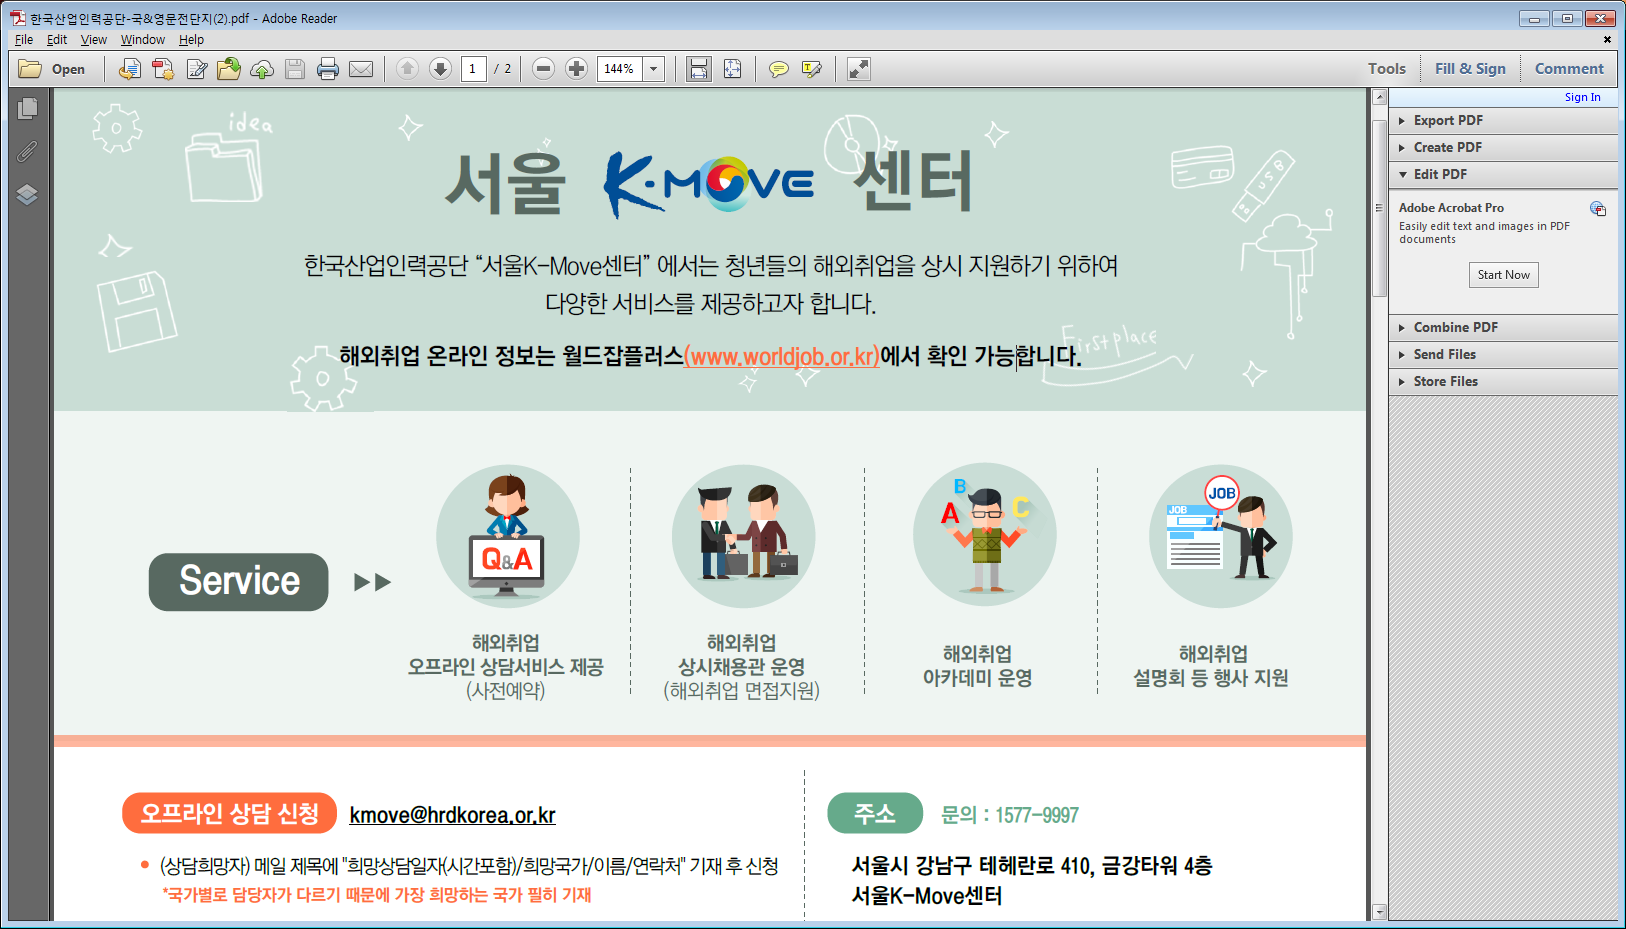
Task: Click the Q&A monitor illustration
Action: pyautogui.click(x=508, y=537)
